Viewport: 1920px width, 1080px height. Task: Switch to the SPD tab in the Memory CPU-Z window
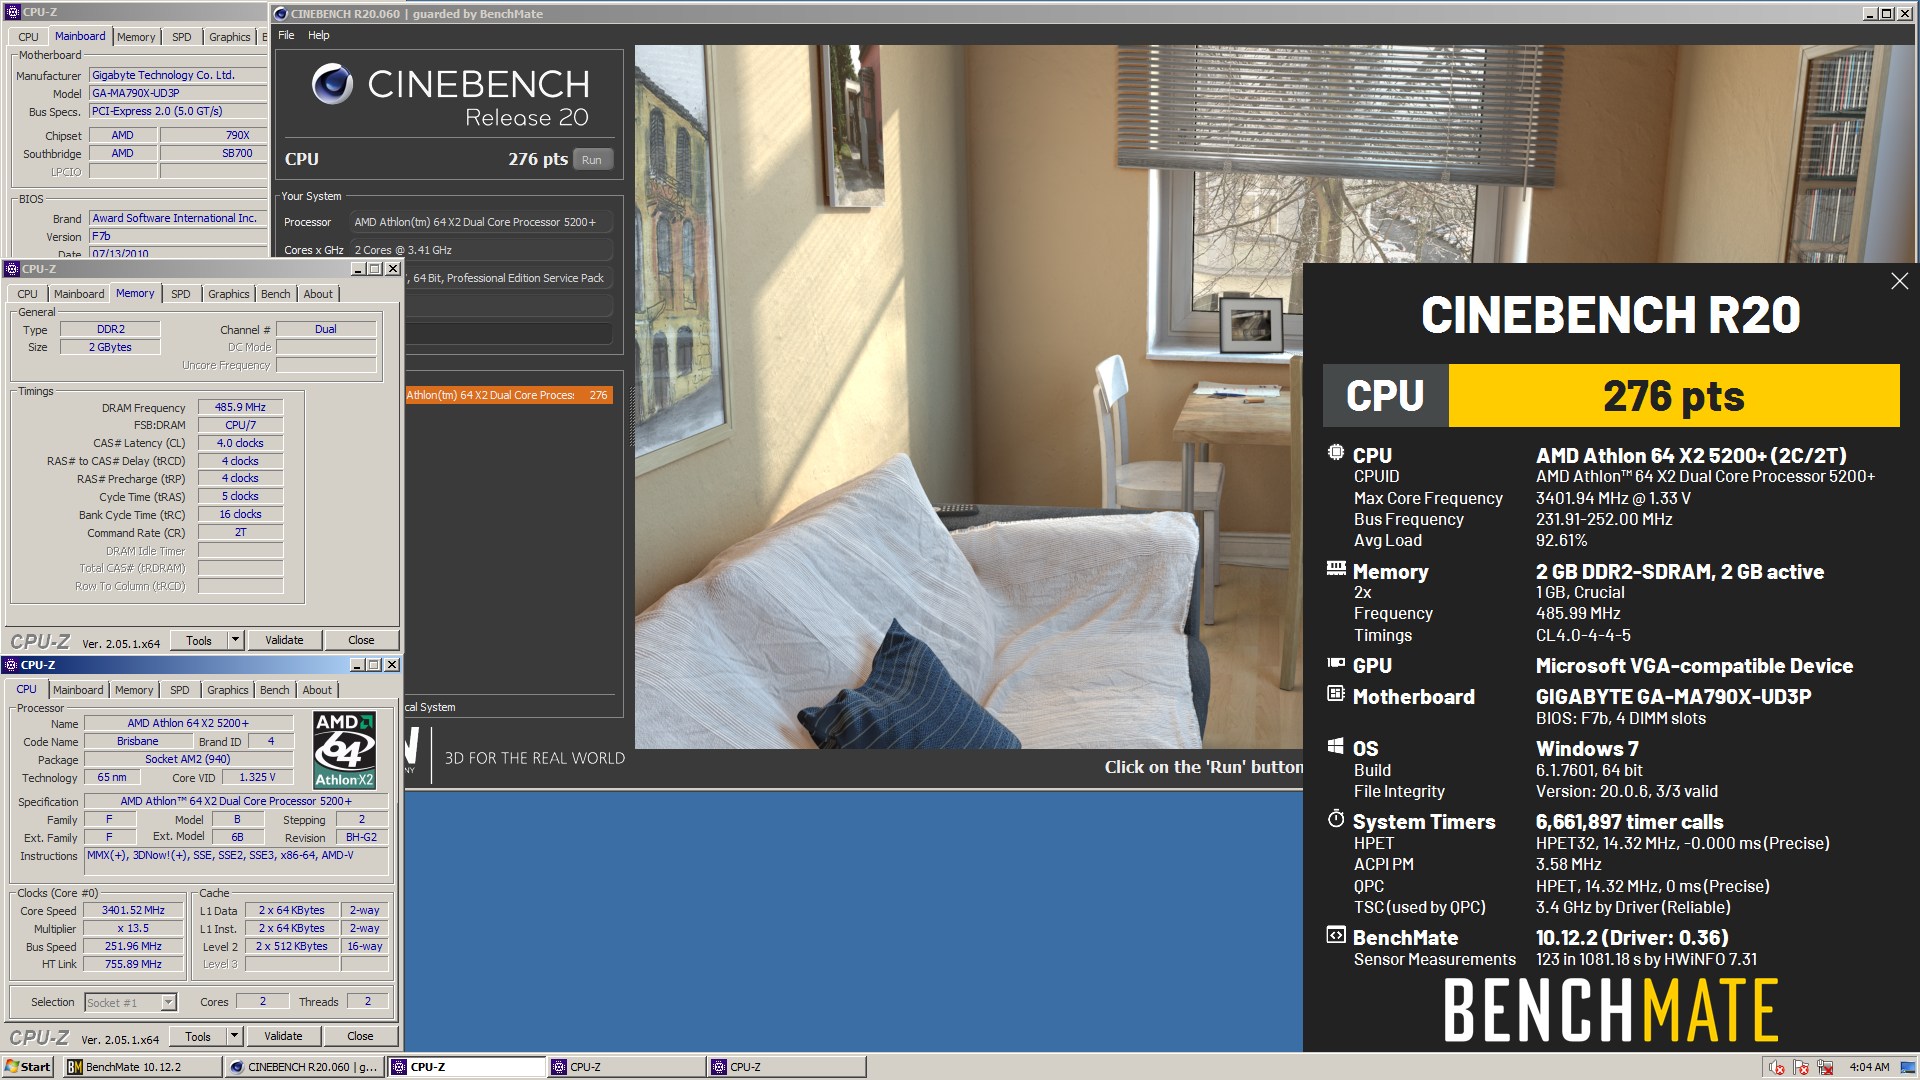tap(181, 294)
